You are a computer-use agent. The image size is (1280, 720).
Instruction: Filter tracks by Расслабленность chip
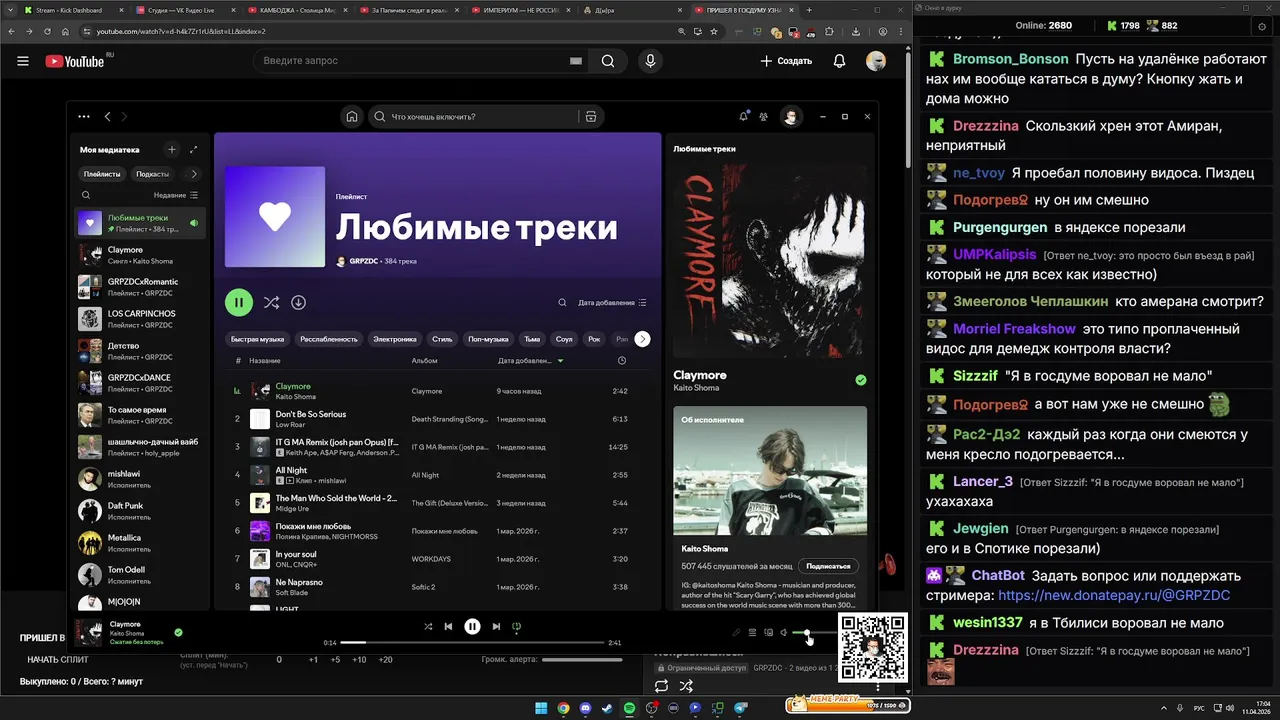coord(328,339)
